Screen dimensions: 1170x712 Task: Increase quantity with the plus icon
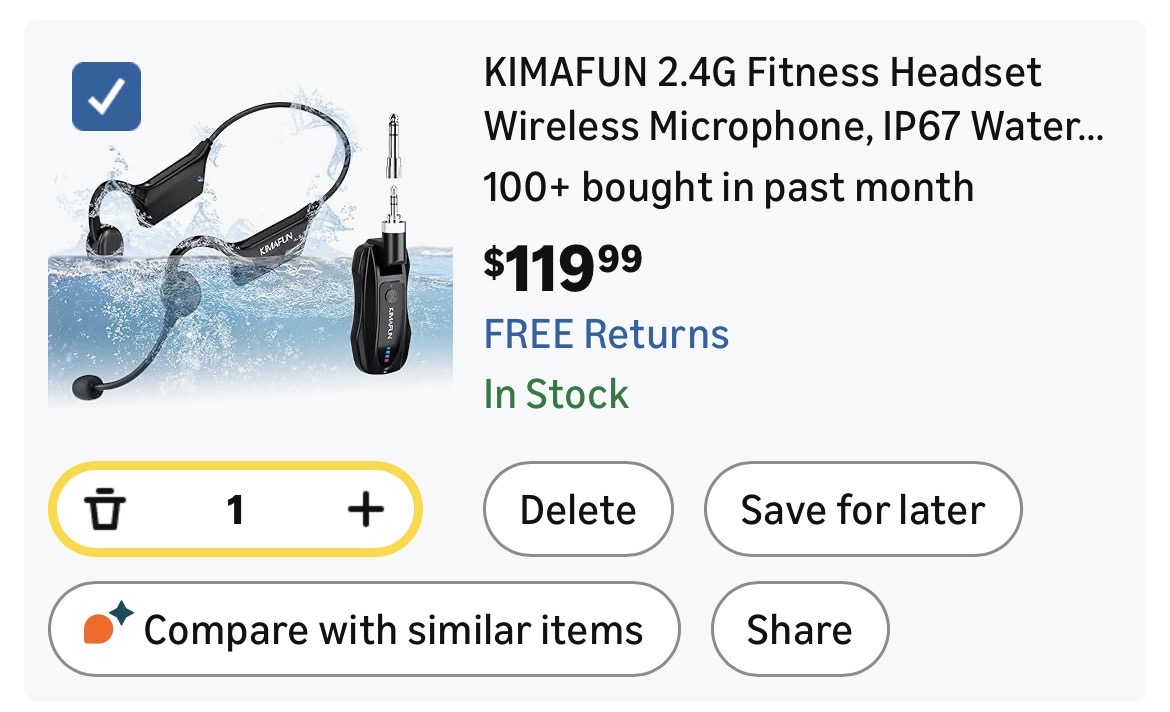point(365,511)
